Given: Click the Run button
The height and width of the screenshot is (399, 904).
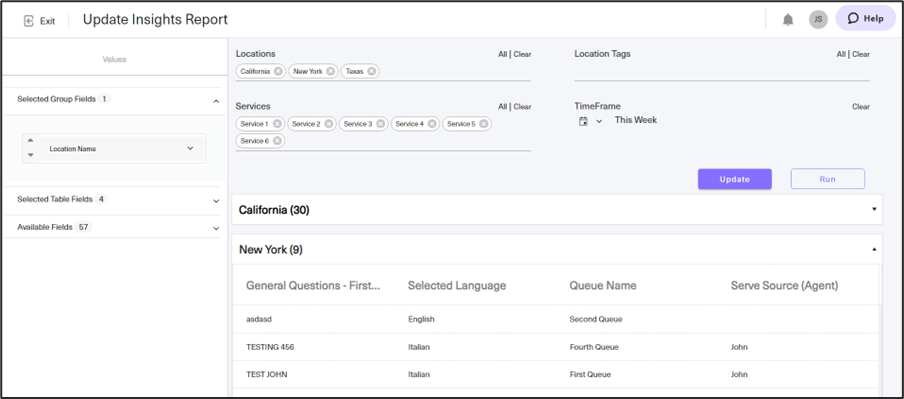Looking at the screenshot, I should [827, 179].
